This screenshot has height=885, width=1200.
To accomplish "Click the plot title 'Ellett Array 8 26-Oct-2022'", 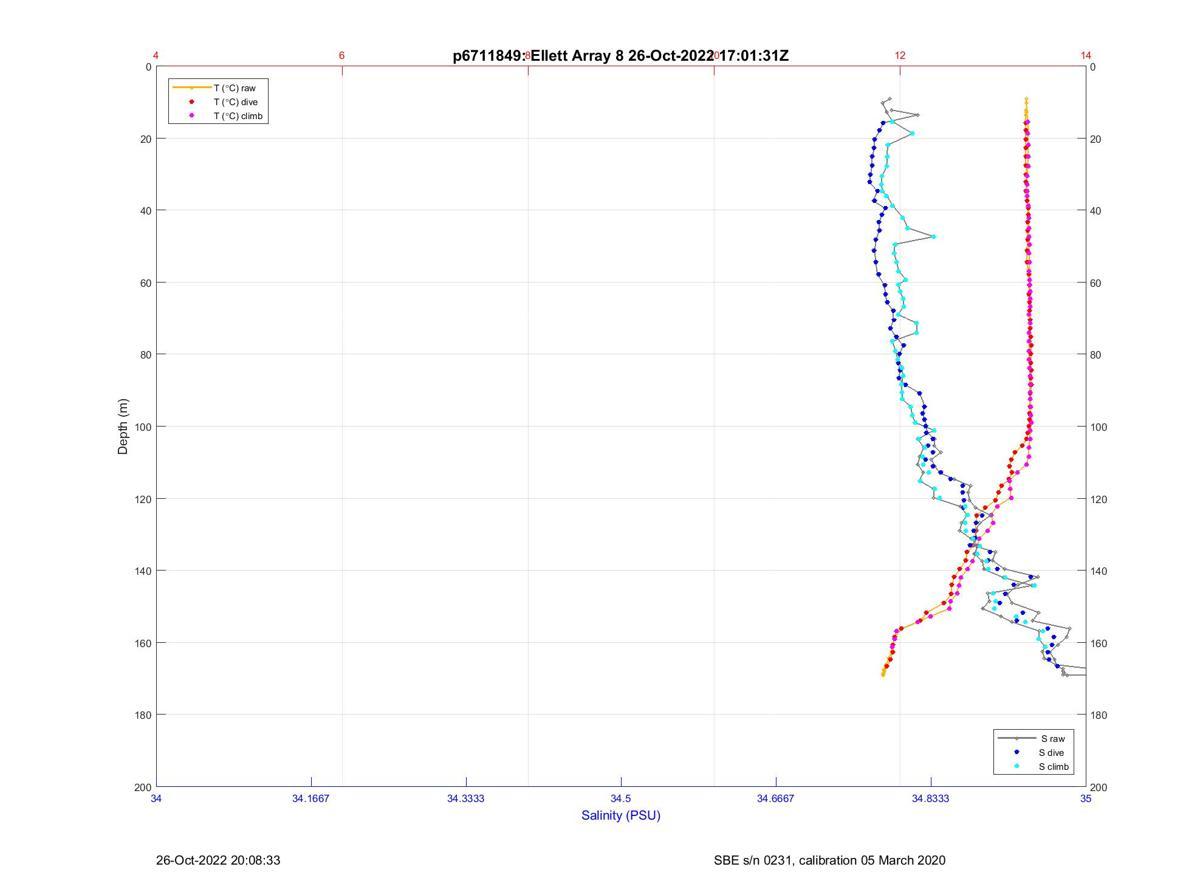I will click(x=621, y=56).
